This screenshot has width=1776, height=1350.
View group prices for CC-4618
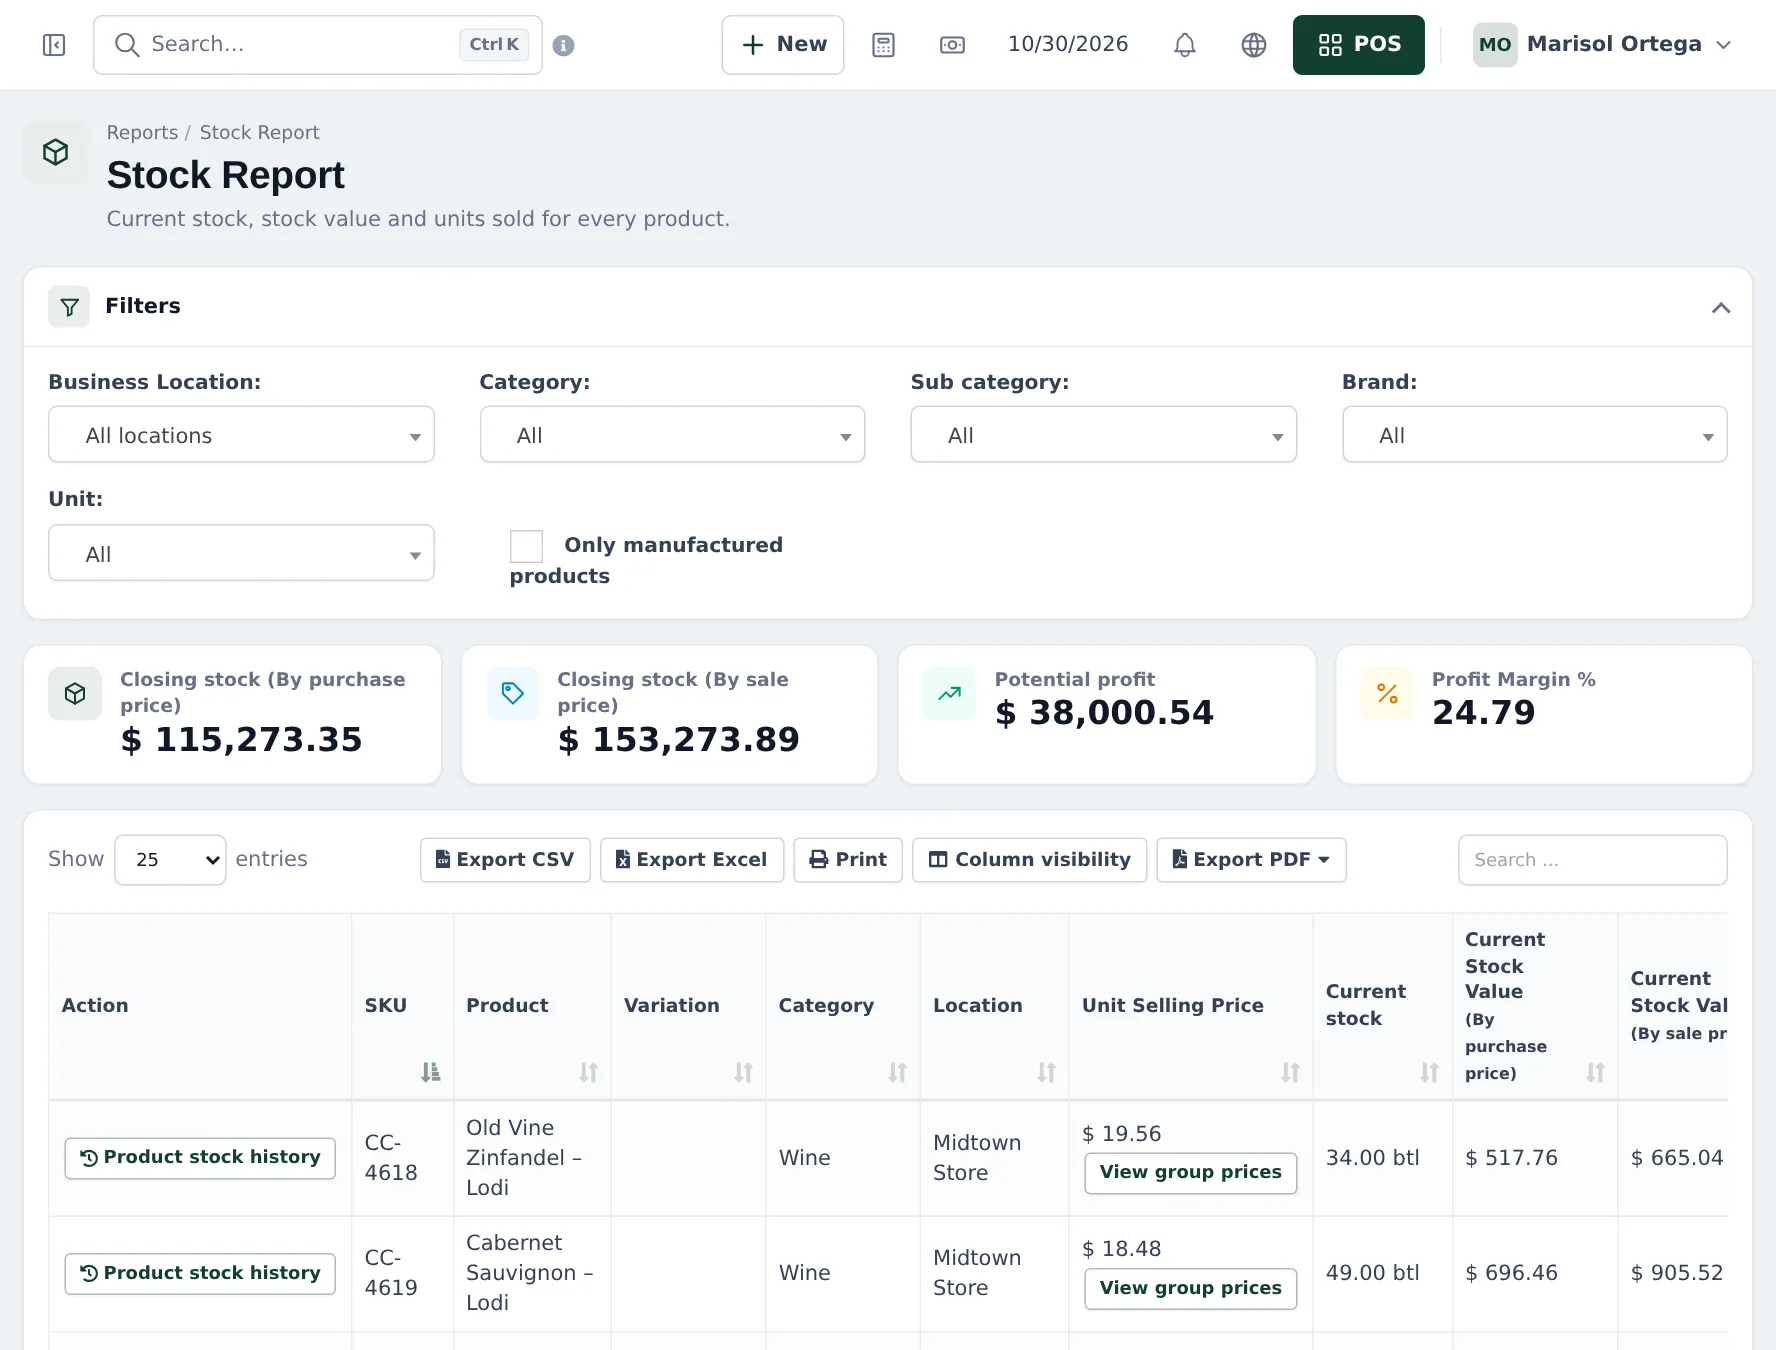tap(1190, 1173)
